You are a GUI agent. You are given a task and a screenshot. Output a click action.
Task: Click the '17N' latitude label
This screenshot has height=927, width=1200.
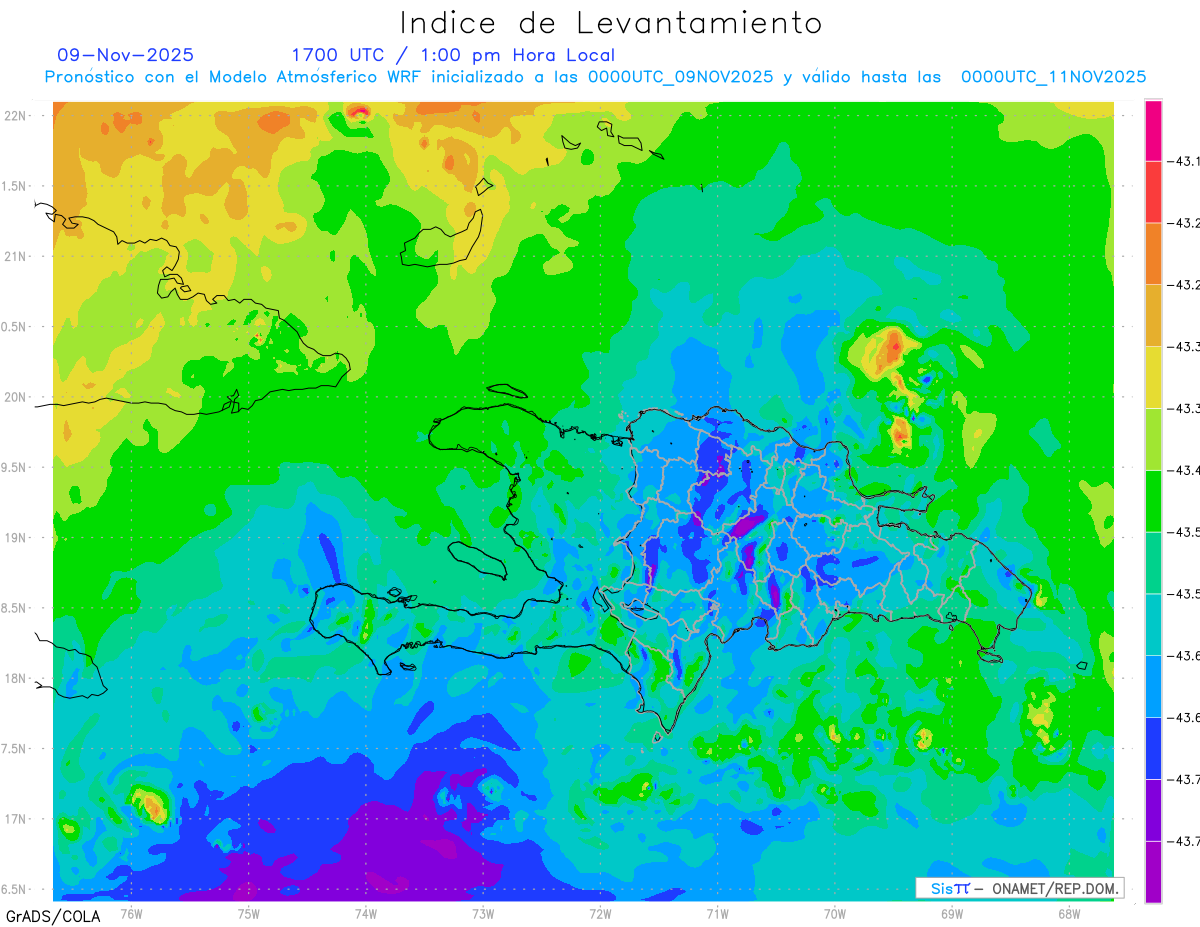click(x=15, y=819)
